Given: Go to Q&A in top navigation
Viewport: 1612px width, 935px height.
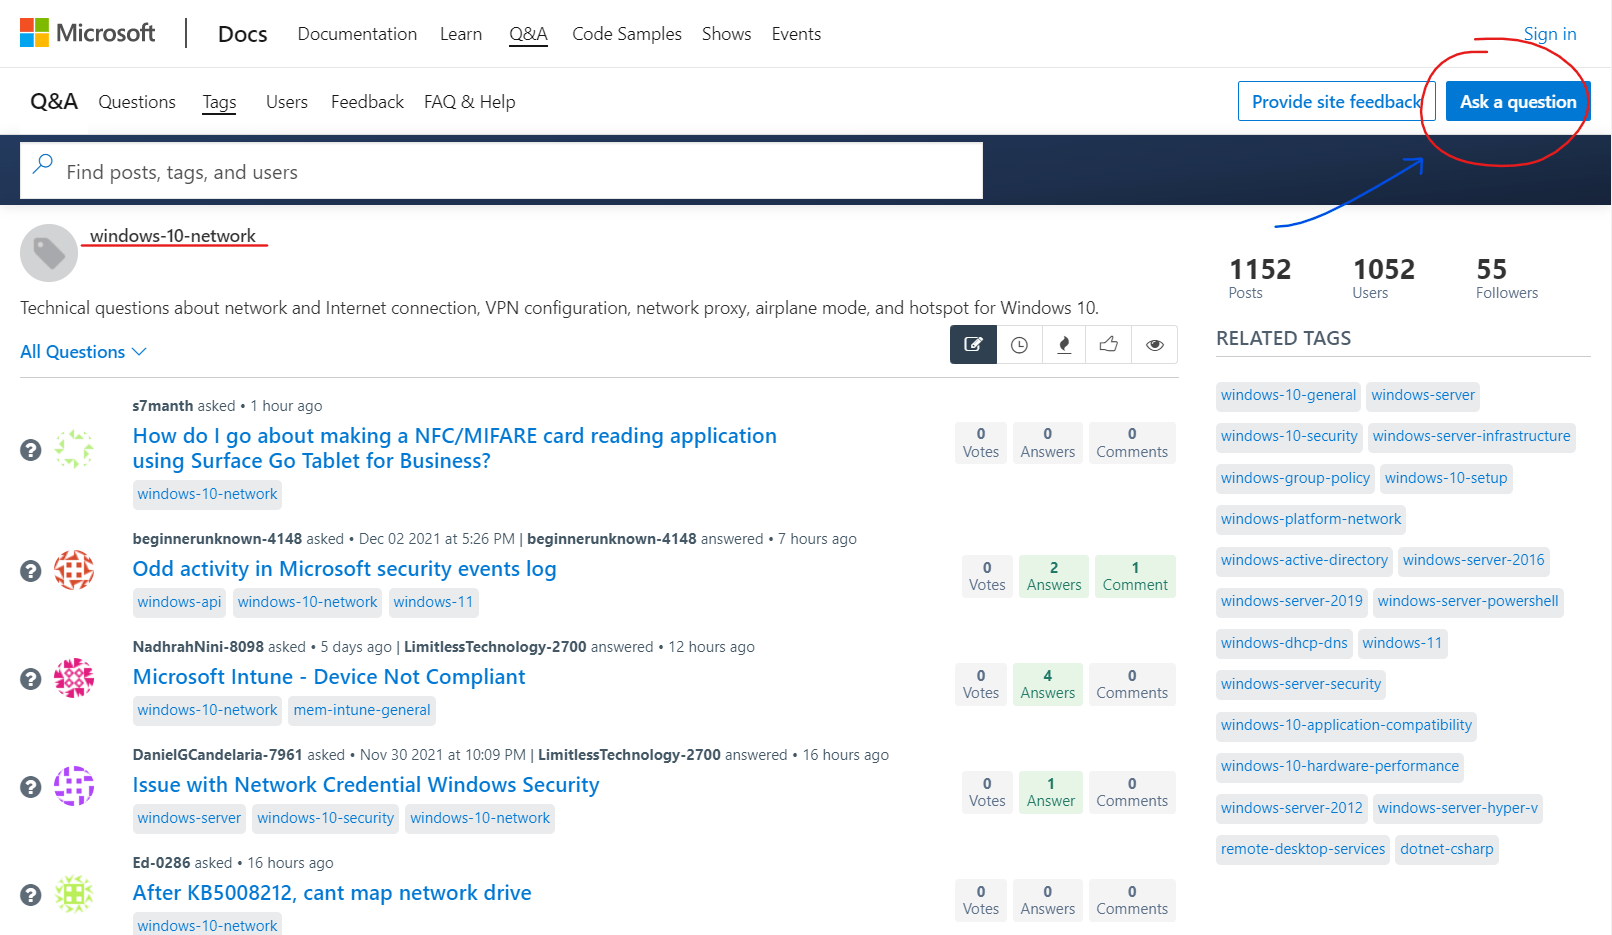Looking at the screenshot, I should (528, 34).
